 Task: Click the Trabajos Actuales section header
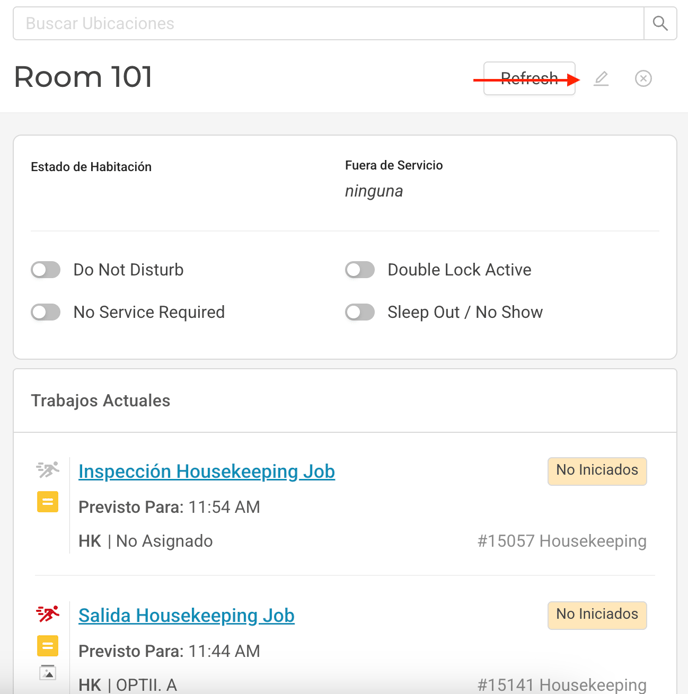[101, 401]
